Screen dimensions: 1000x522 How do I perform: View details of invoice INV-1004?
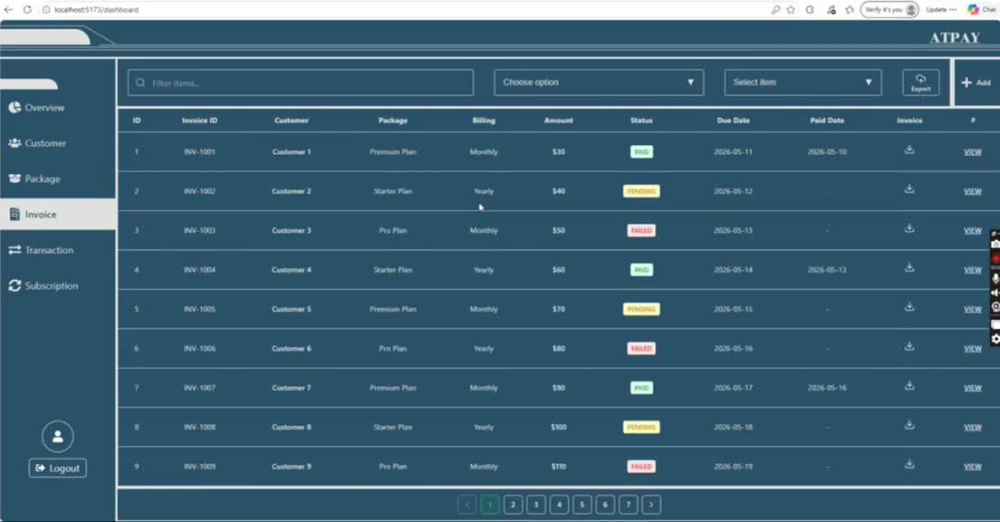(x=972, y=270)
